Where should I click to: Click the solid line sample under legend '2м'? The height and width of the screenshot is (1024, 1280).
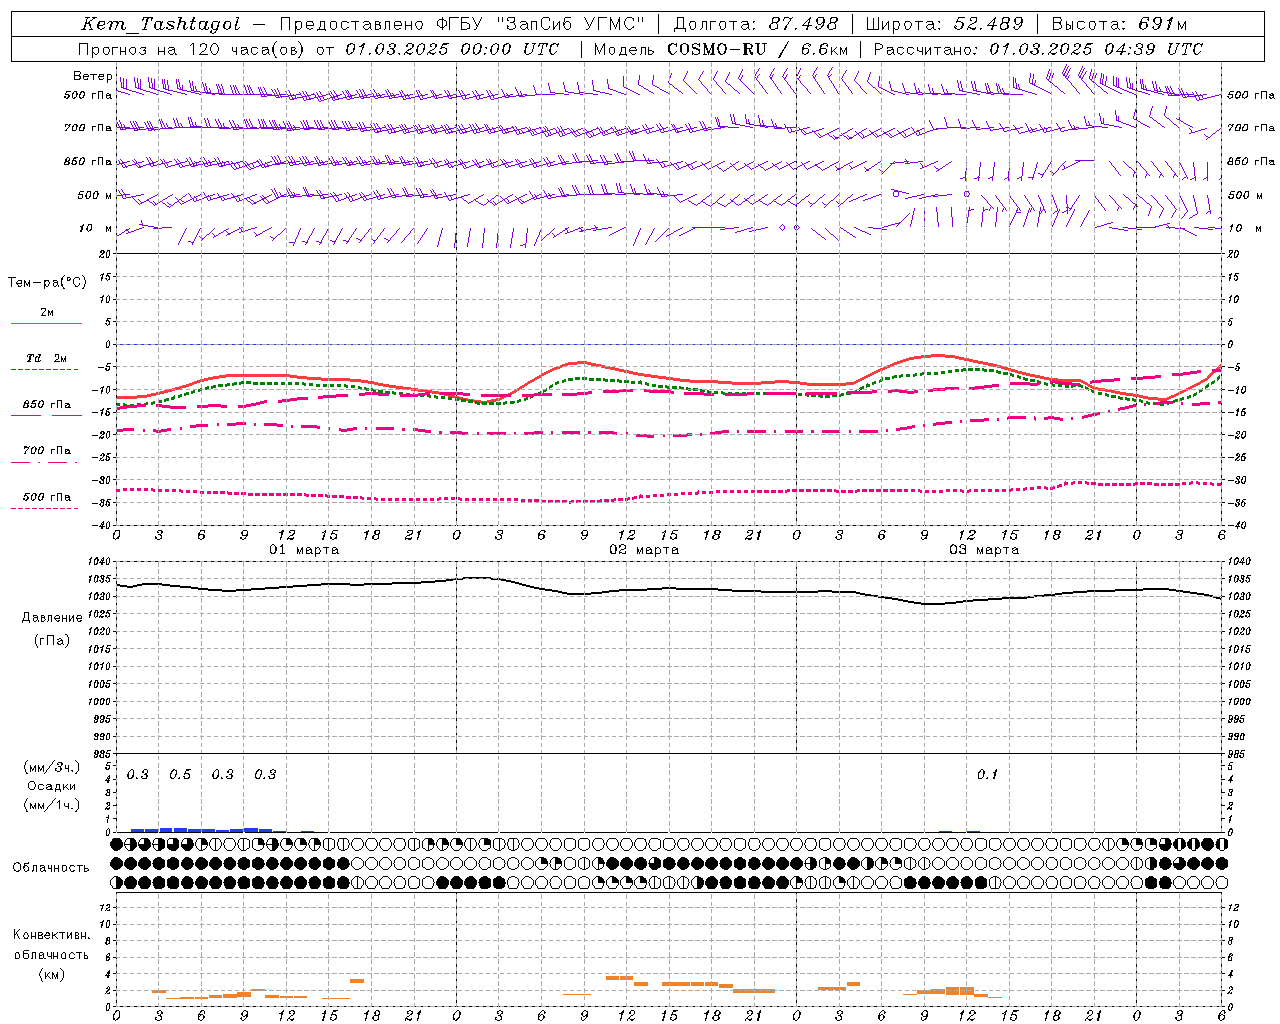pyautogui.click(x=46, y=324)
